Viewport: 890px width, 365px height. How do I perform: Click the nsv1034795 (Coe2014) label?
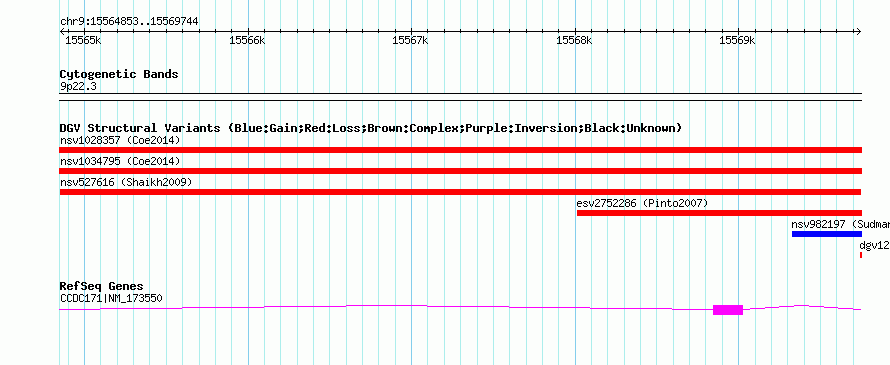120,161
